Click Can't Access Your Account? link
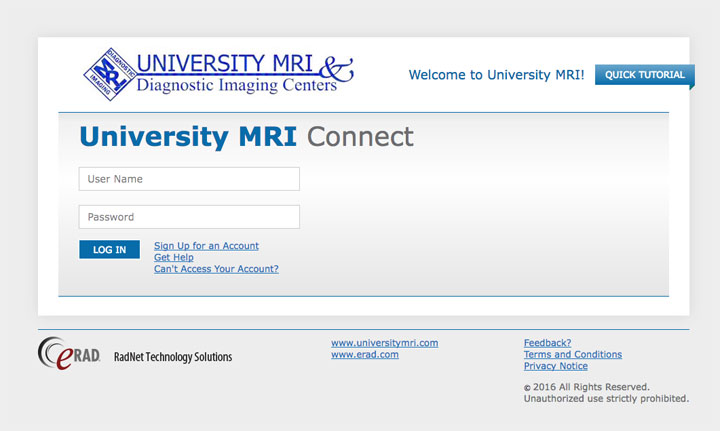Viewport: 720px width, 431px height. click(216, 269)
